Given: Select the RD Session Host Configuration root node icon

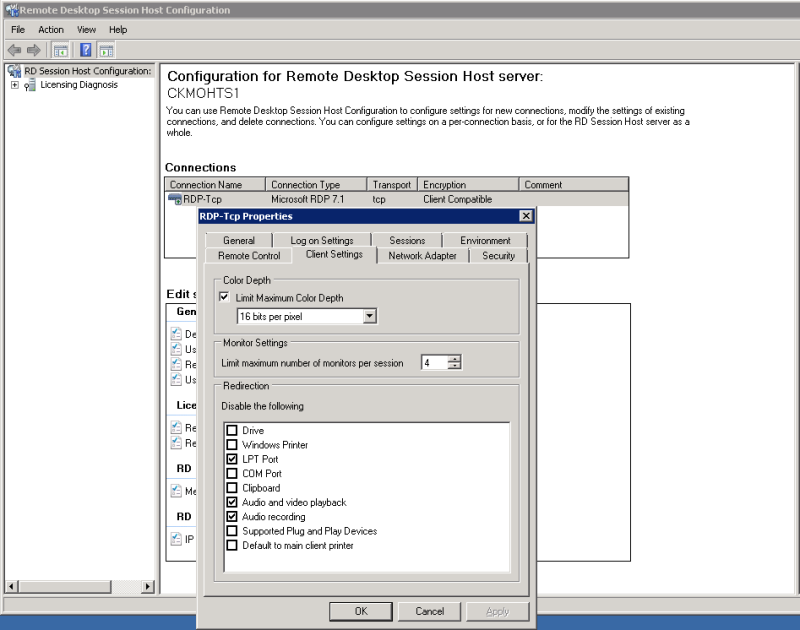Looking at the screenshot, I should (x=14, y=71).
